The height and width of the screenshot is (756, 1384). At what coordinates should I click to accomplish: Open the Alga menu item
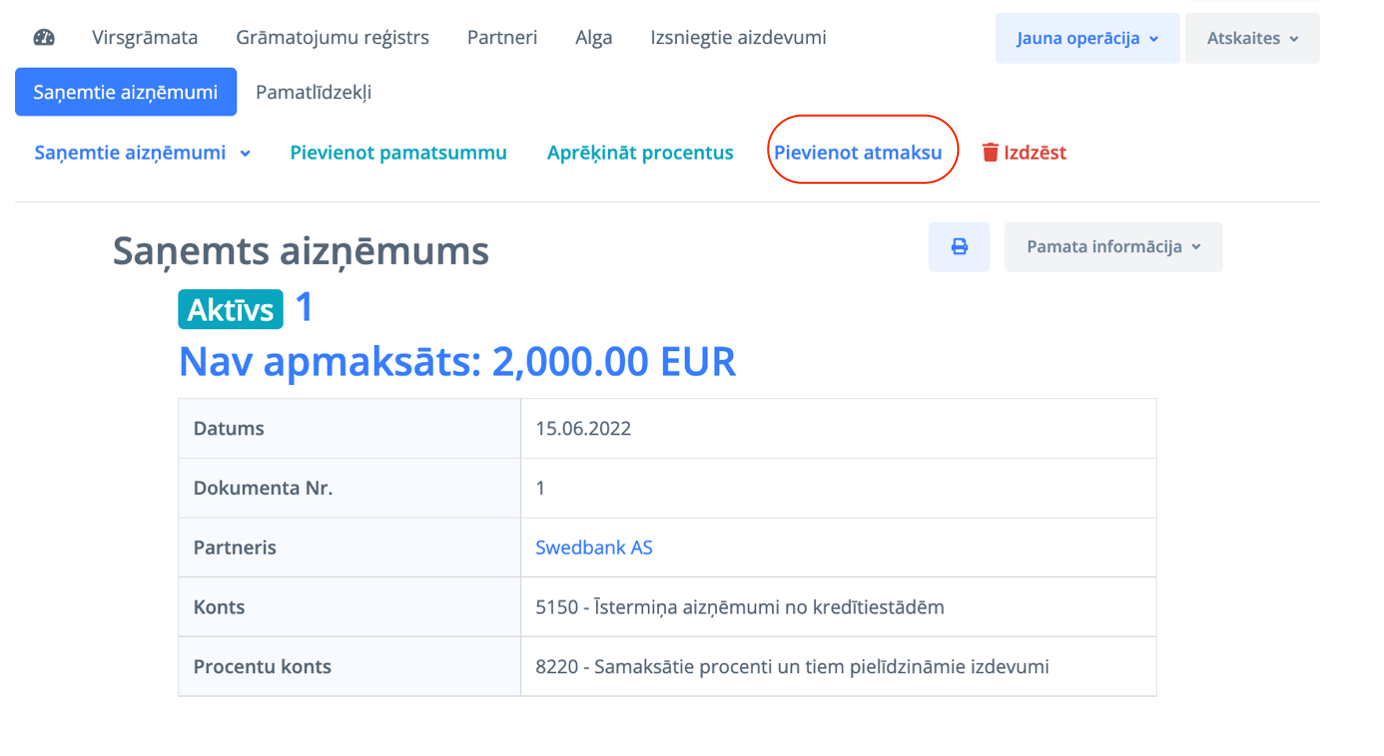594,38
